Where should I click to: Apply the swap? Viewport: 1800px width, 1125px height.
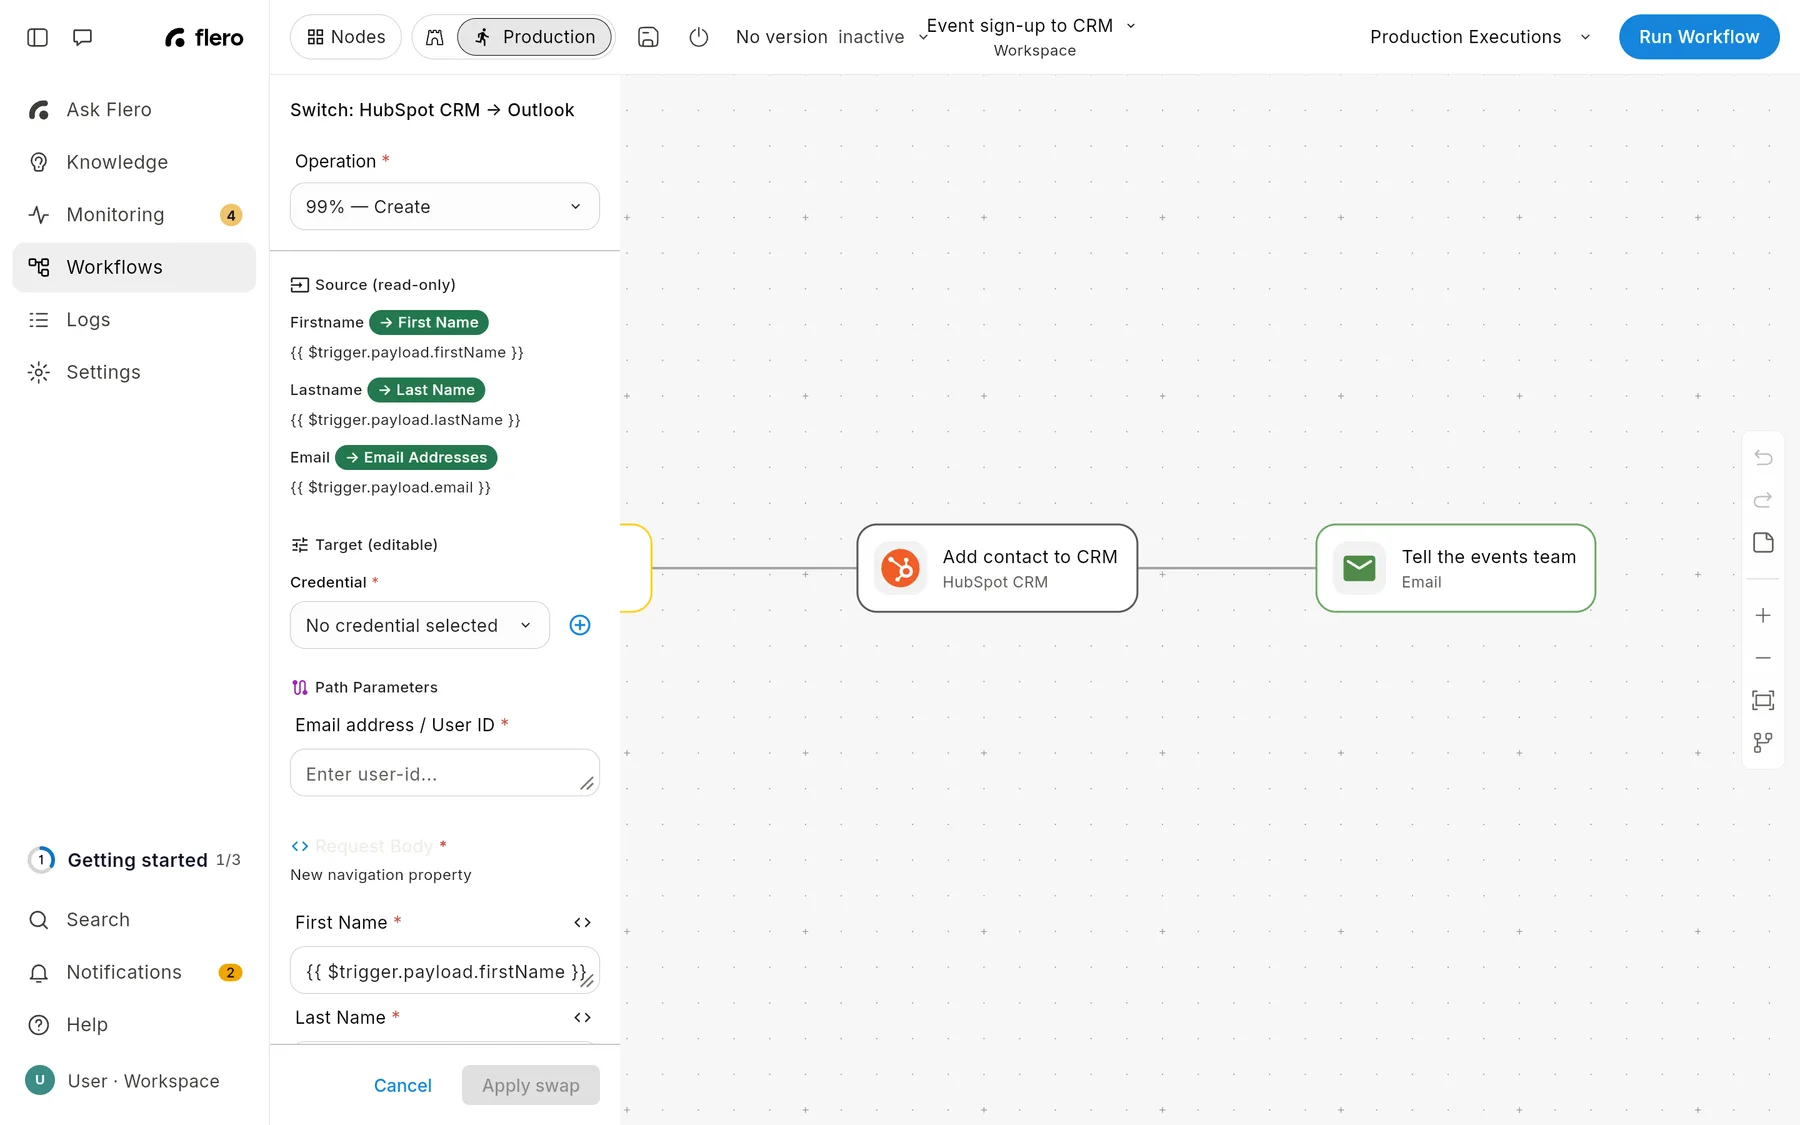pos(531,1085)
